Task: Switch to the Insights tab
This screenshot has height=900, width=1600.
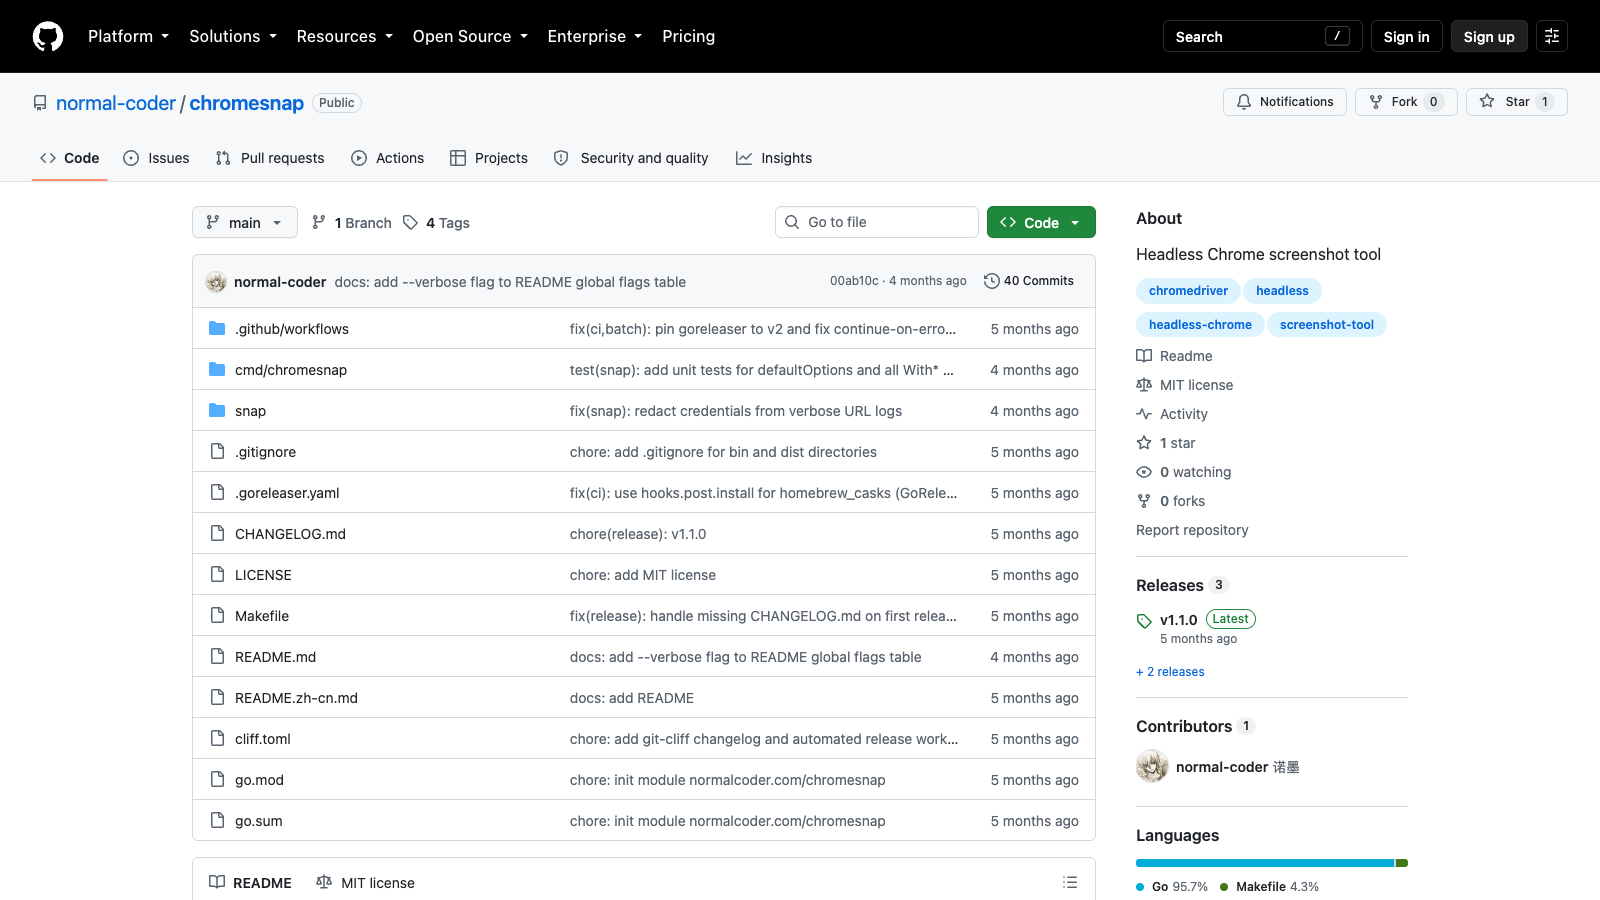Action: pyautogui.click(x=774, y=158)
